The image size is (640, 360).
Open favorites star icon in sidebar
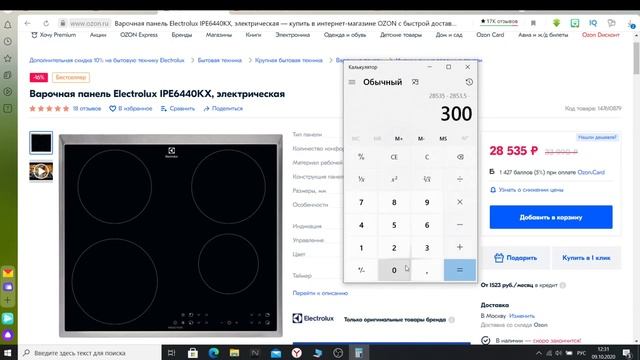(x=8, y=58)
